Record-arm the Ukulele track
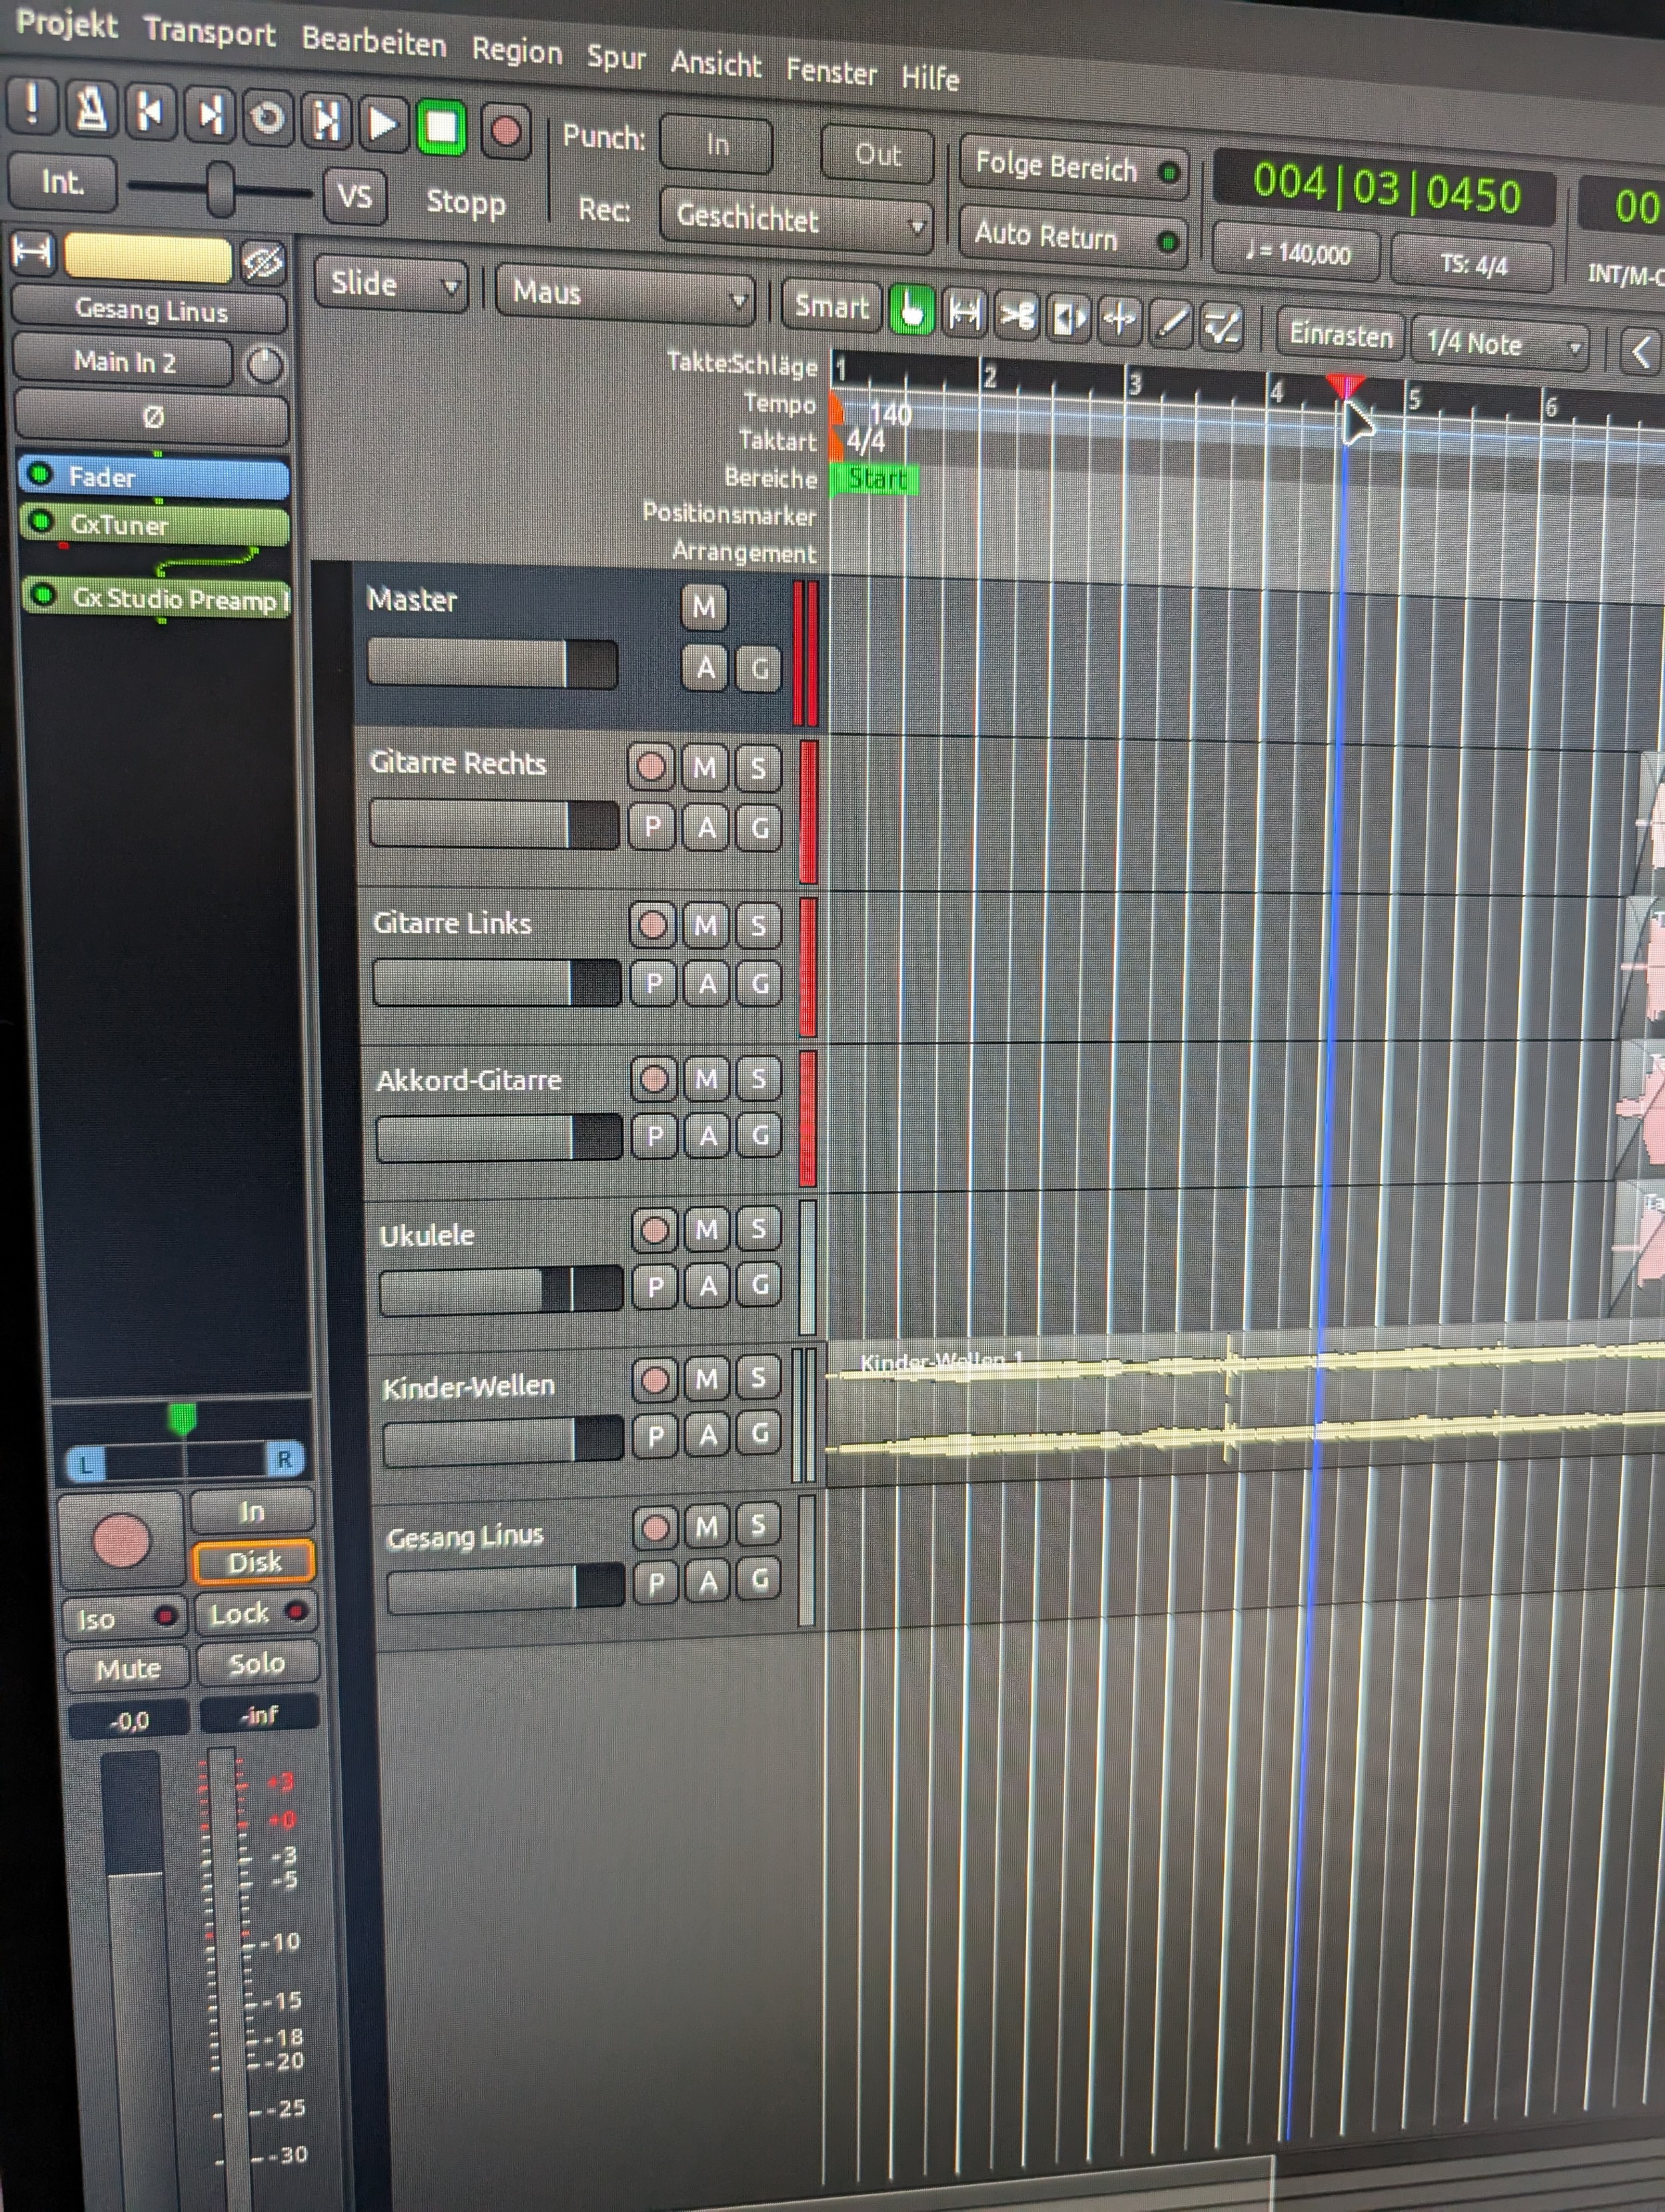Image resolution: width=1665 pixels, height=2212 pixels. tap(654, 1229)
